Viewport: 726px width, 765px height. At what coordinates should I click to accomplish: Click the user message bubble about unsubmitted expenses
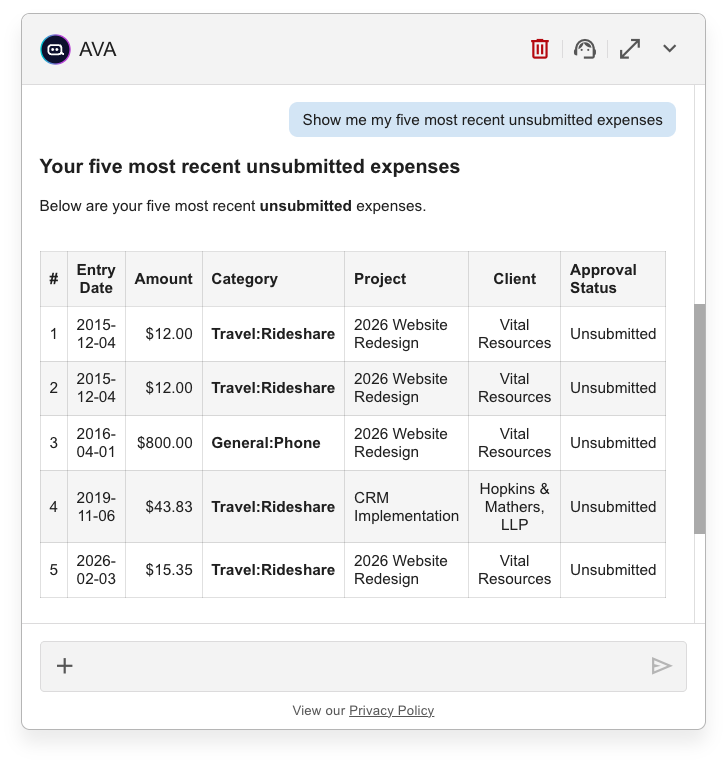[482, 120]
